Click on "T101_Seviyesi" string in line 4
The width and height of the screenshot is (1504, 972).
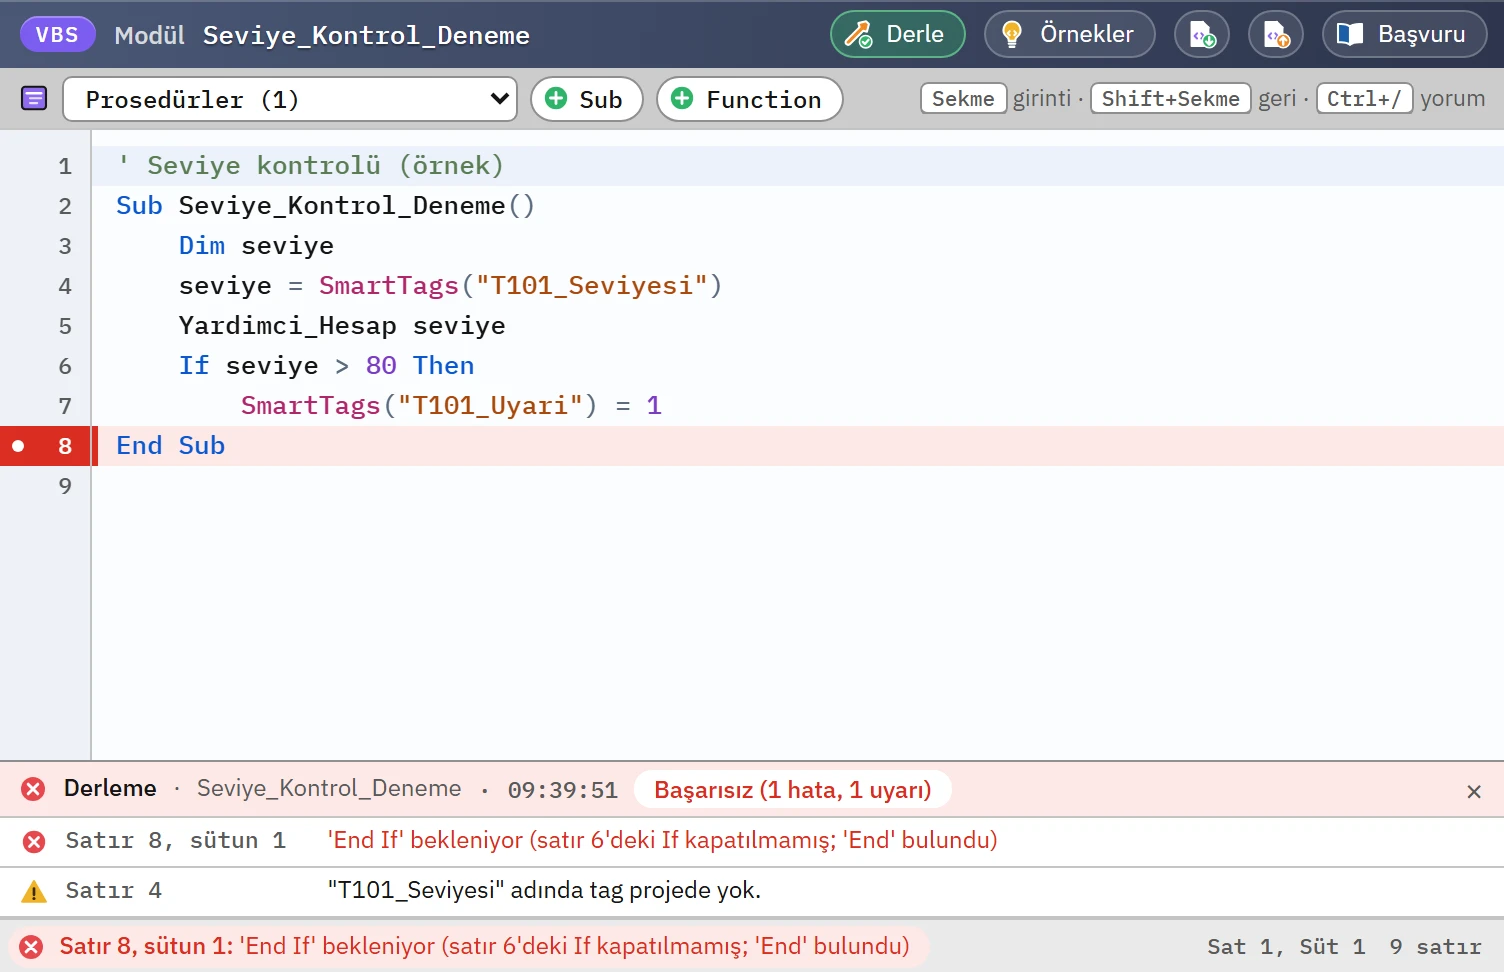[x=592, y=285]
